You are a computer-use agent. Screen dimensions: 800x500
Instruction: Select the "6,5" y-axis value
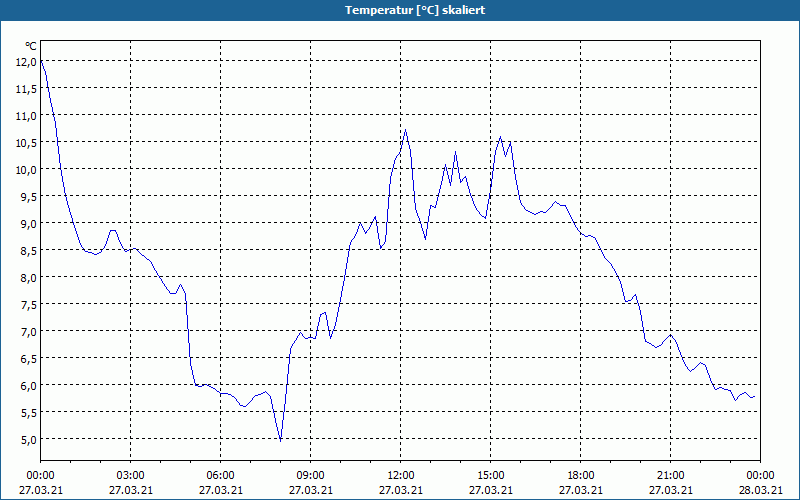coord(29,359)
